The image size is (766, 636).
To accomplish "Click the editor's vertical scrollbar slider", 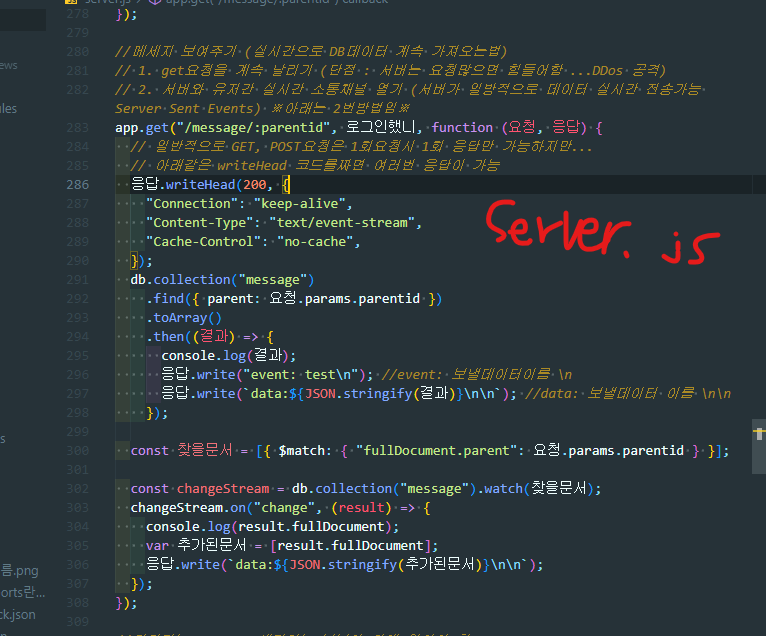I will click(759, 446).
